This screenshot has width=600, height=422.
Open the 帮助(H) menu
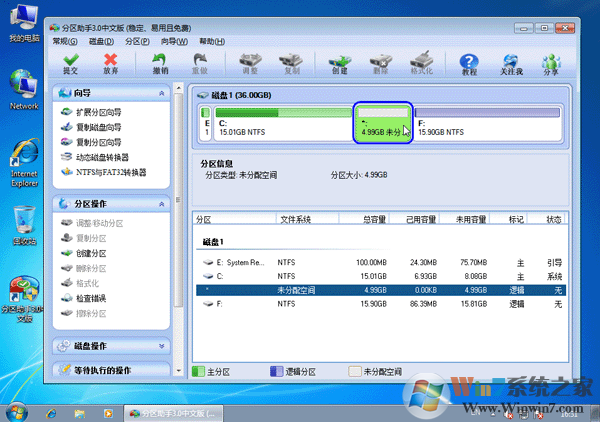(x=212, y=41)
